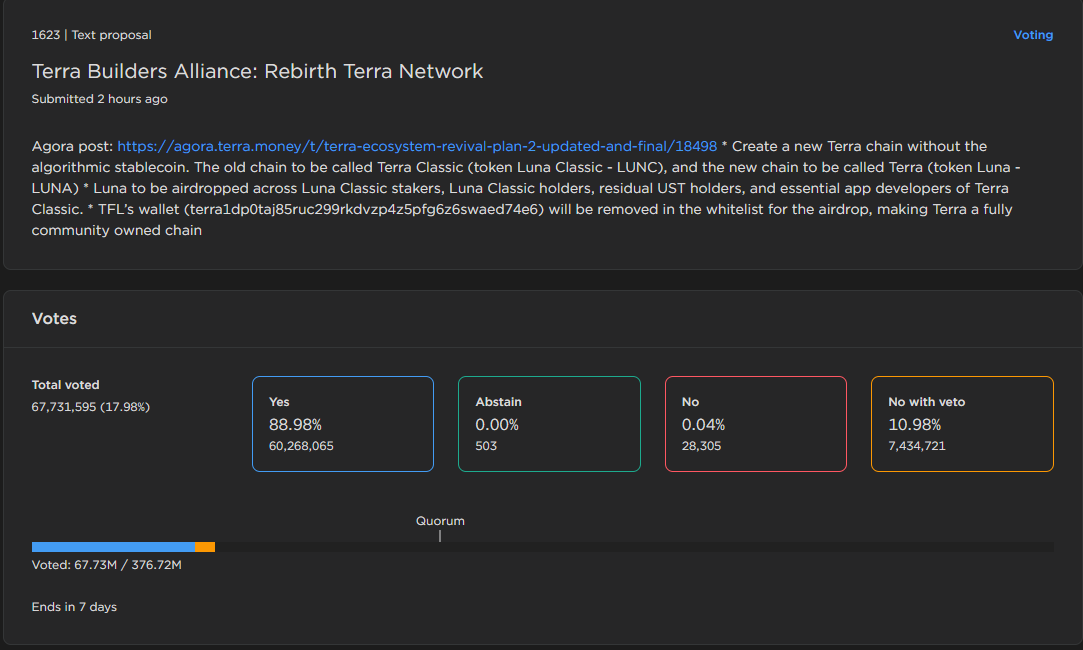
Task: Click the 1623 Text proposal label
Action: pos(91,35)
